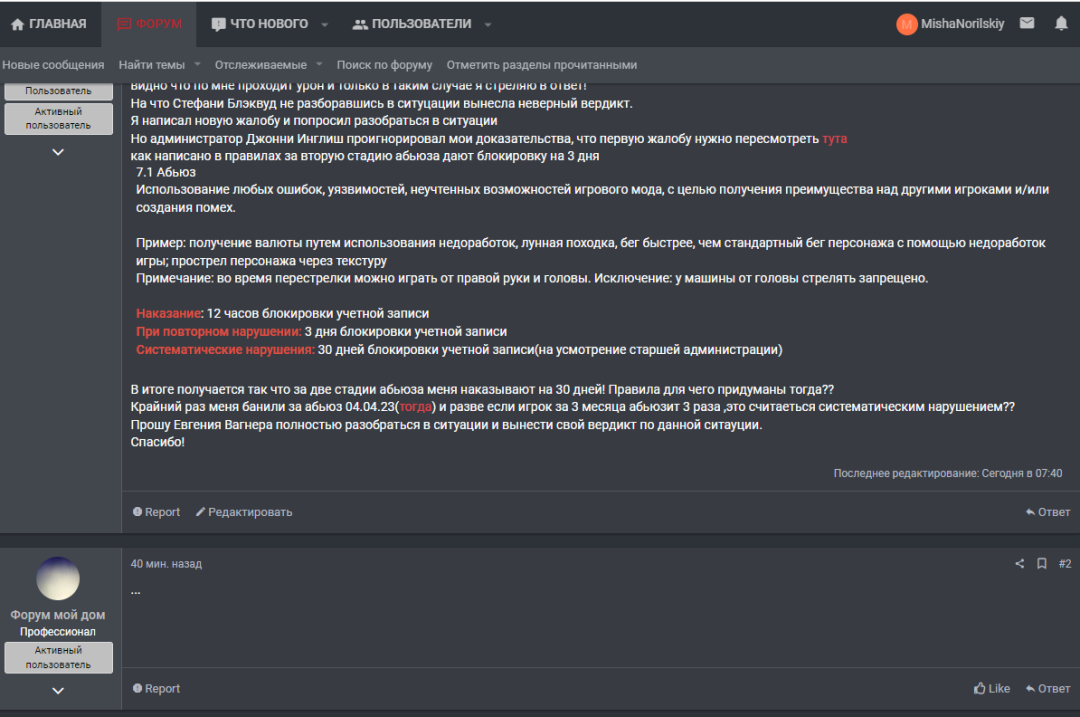Image resolution: width=1080 pixels, height=717 pixels.
Task: Open the red тута link
Action: (834, 138)
